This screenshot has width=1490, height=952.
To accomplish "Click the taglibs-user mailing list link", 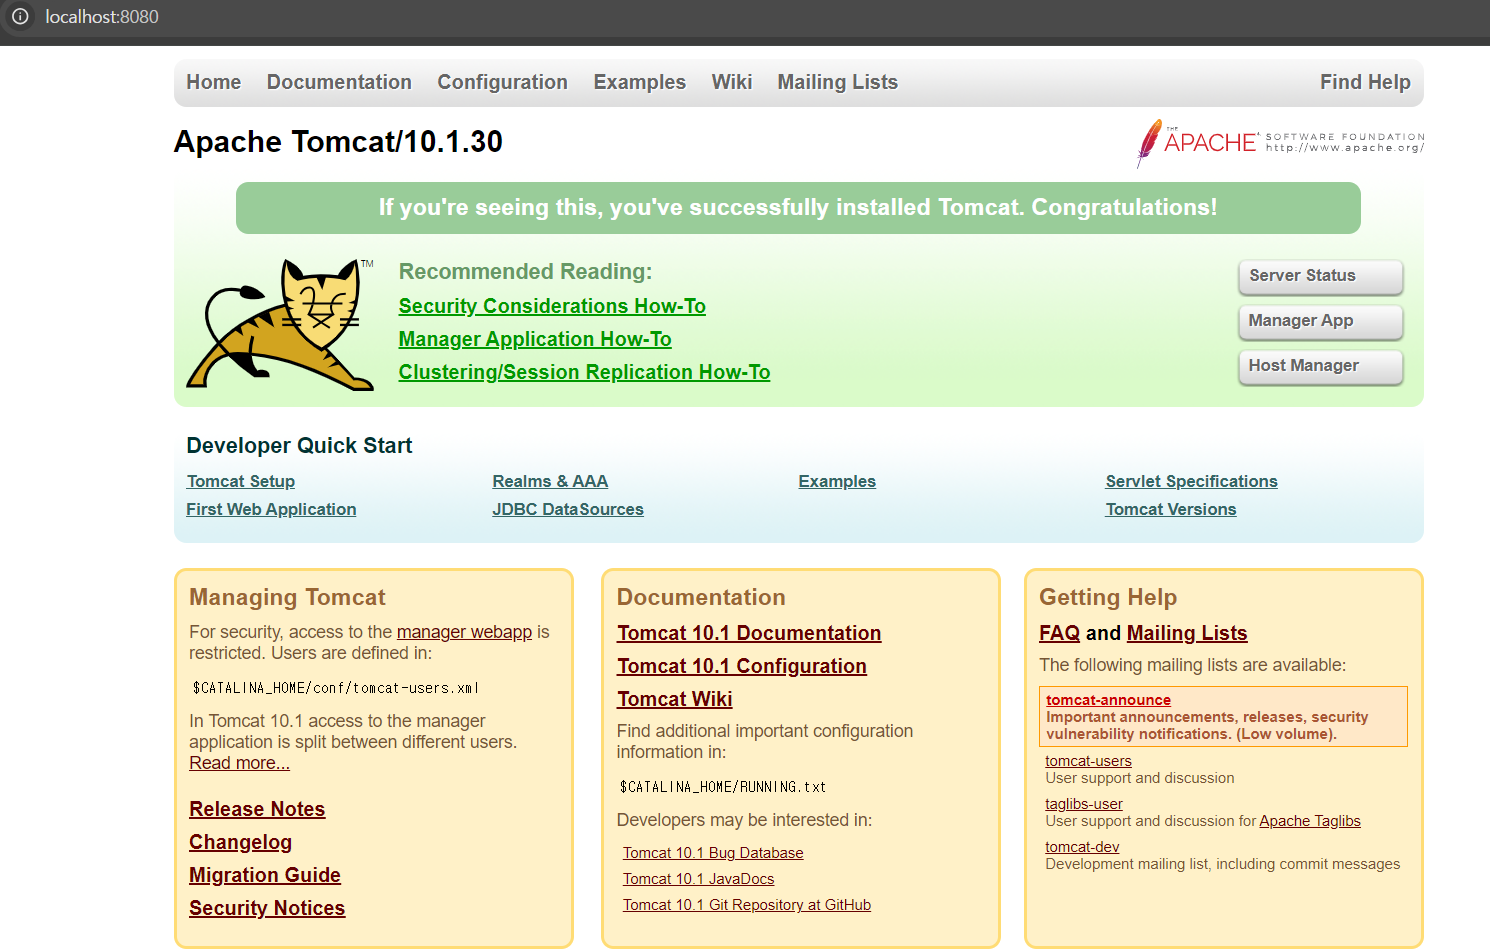I will click(x=1084, y=804).
